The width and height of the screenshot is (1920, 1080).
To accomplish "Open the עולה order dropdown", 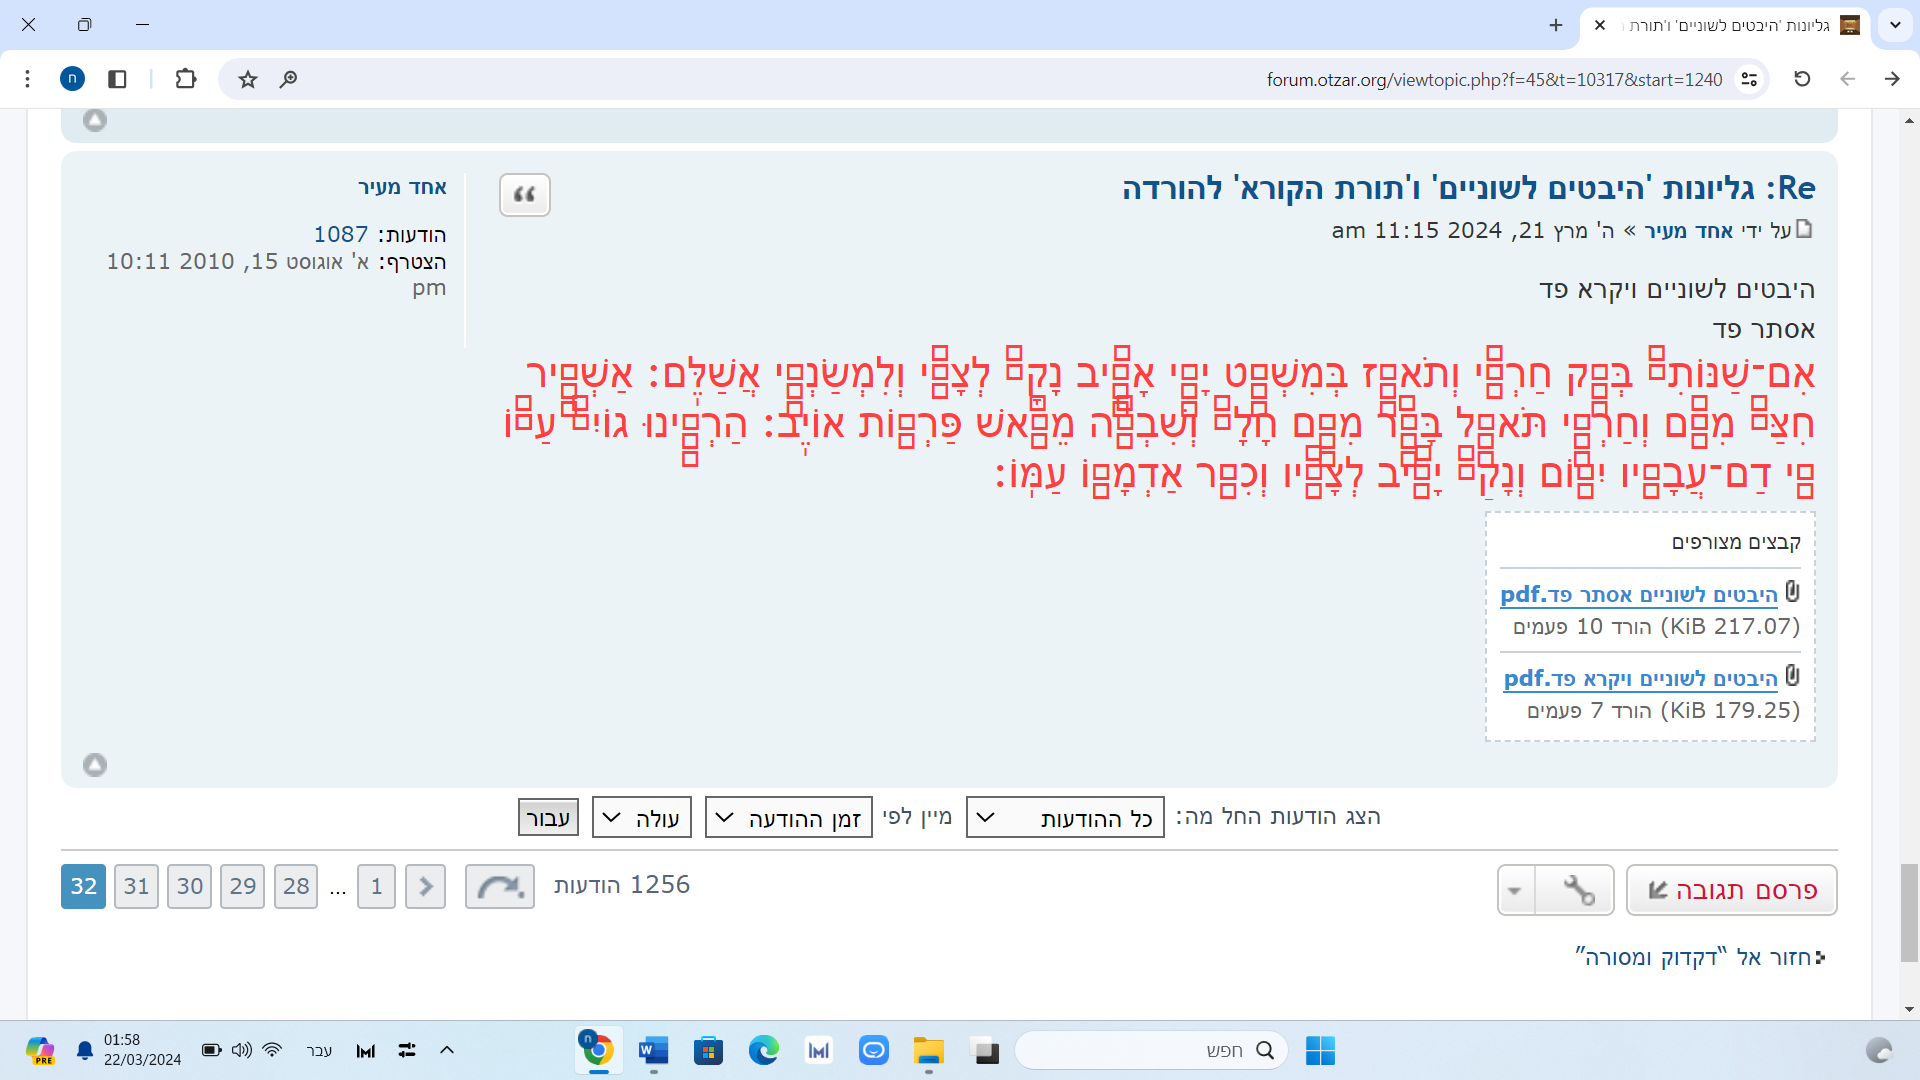I will (x=641, y=817).
